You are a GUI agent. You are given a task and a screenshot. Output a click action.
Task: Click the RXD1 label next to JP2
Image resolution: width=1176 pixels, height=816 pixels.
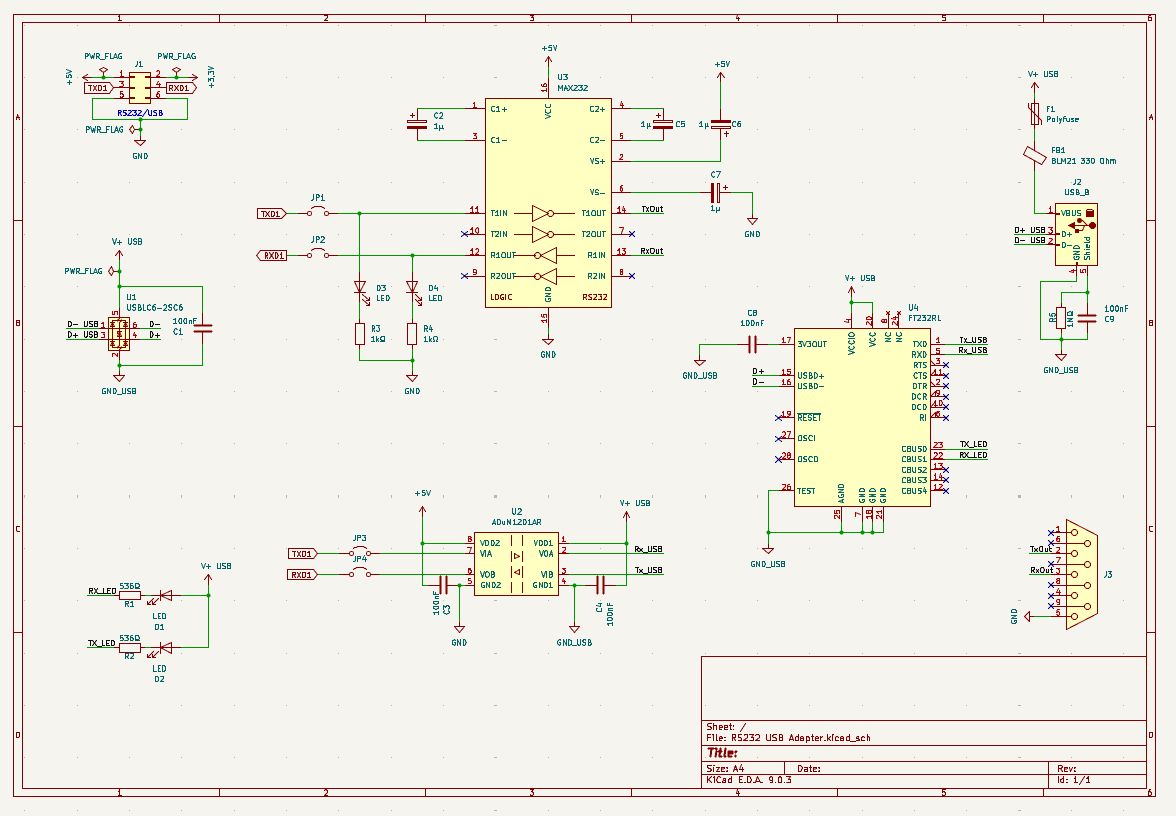tap(271, 255)
